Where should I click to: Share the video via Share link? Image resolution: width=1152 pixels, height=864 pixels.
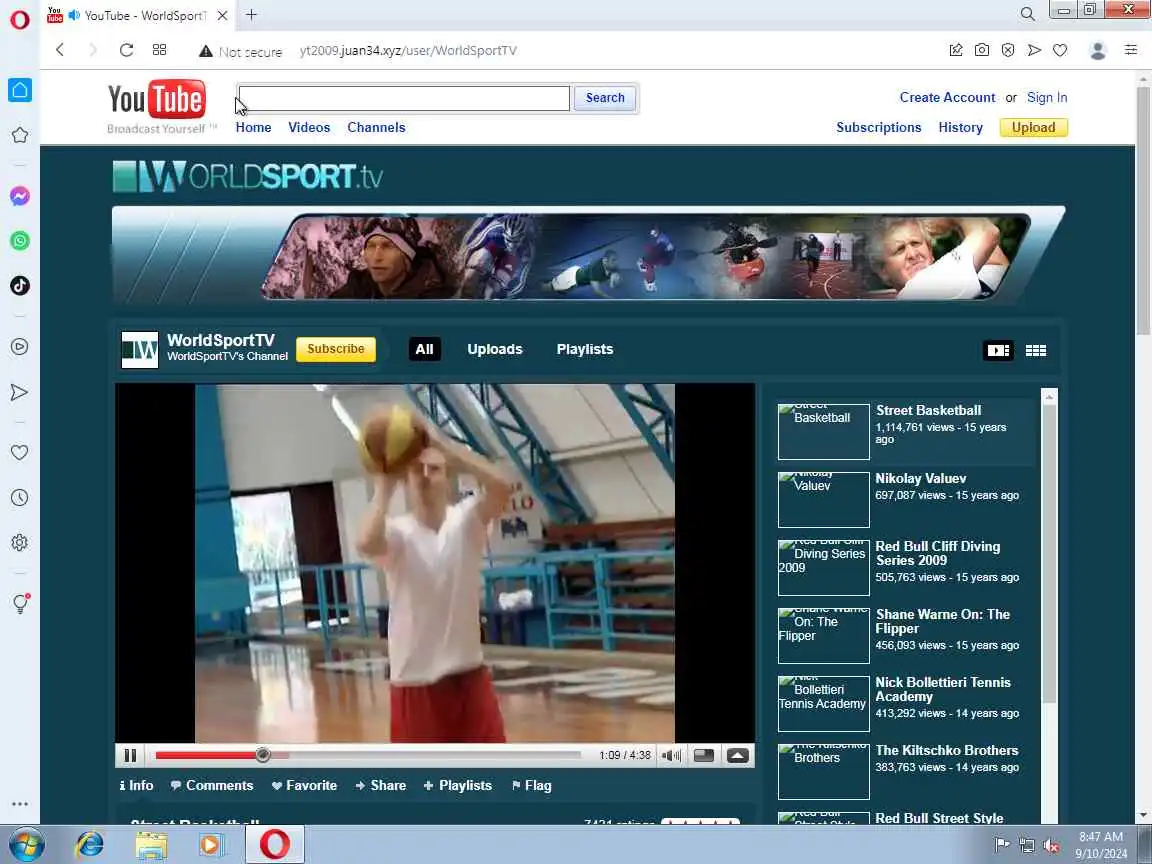381,785
